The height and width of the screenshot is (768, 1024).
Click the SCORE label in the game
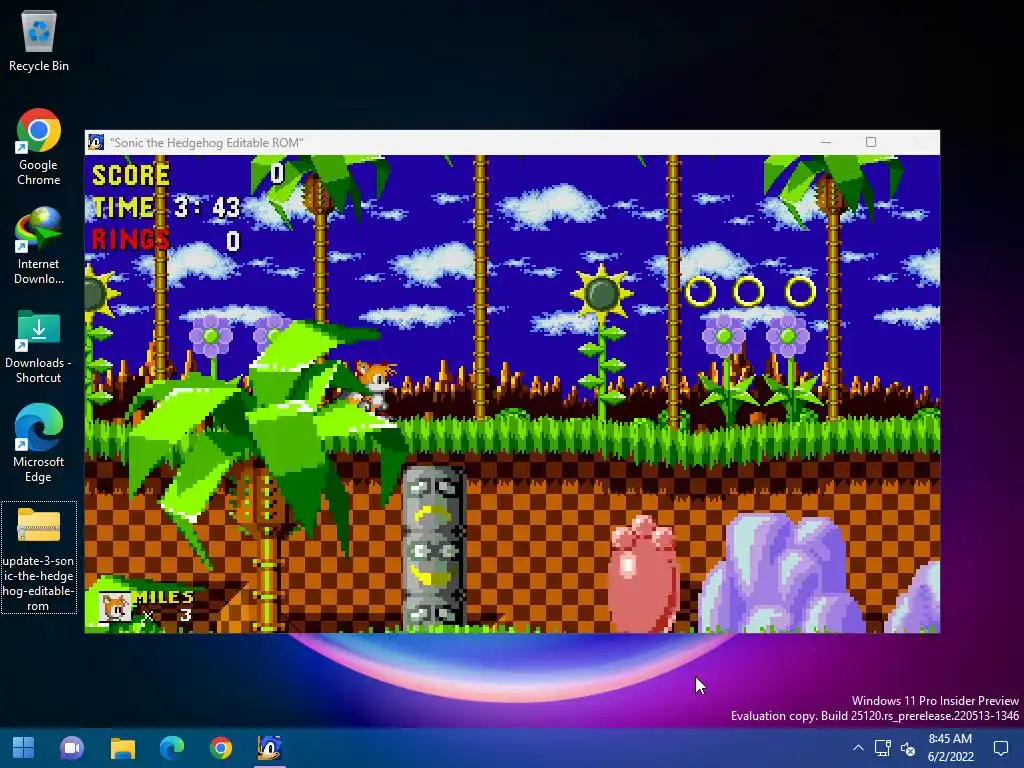point(131,175)
